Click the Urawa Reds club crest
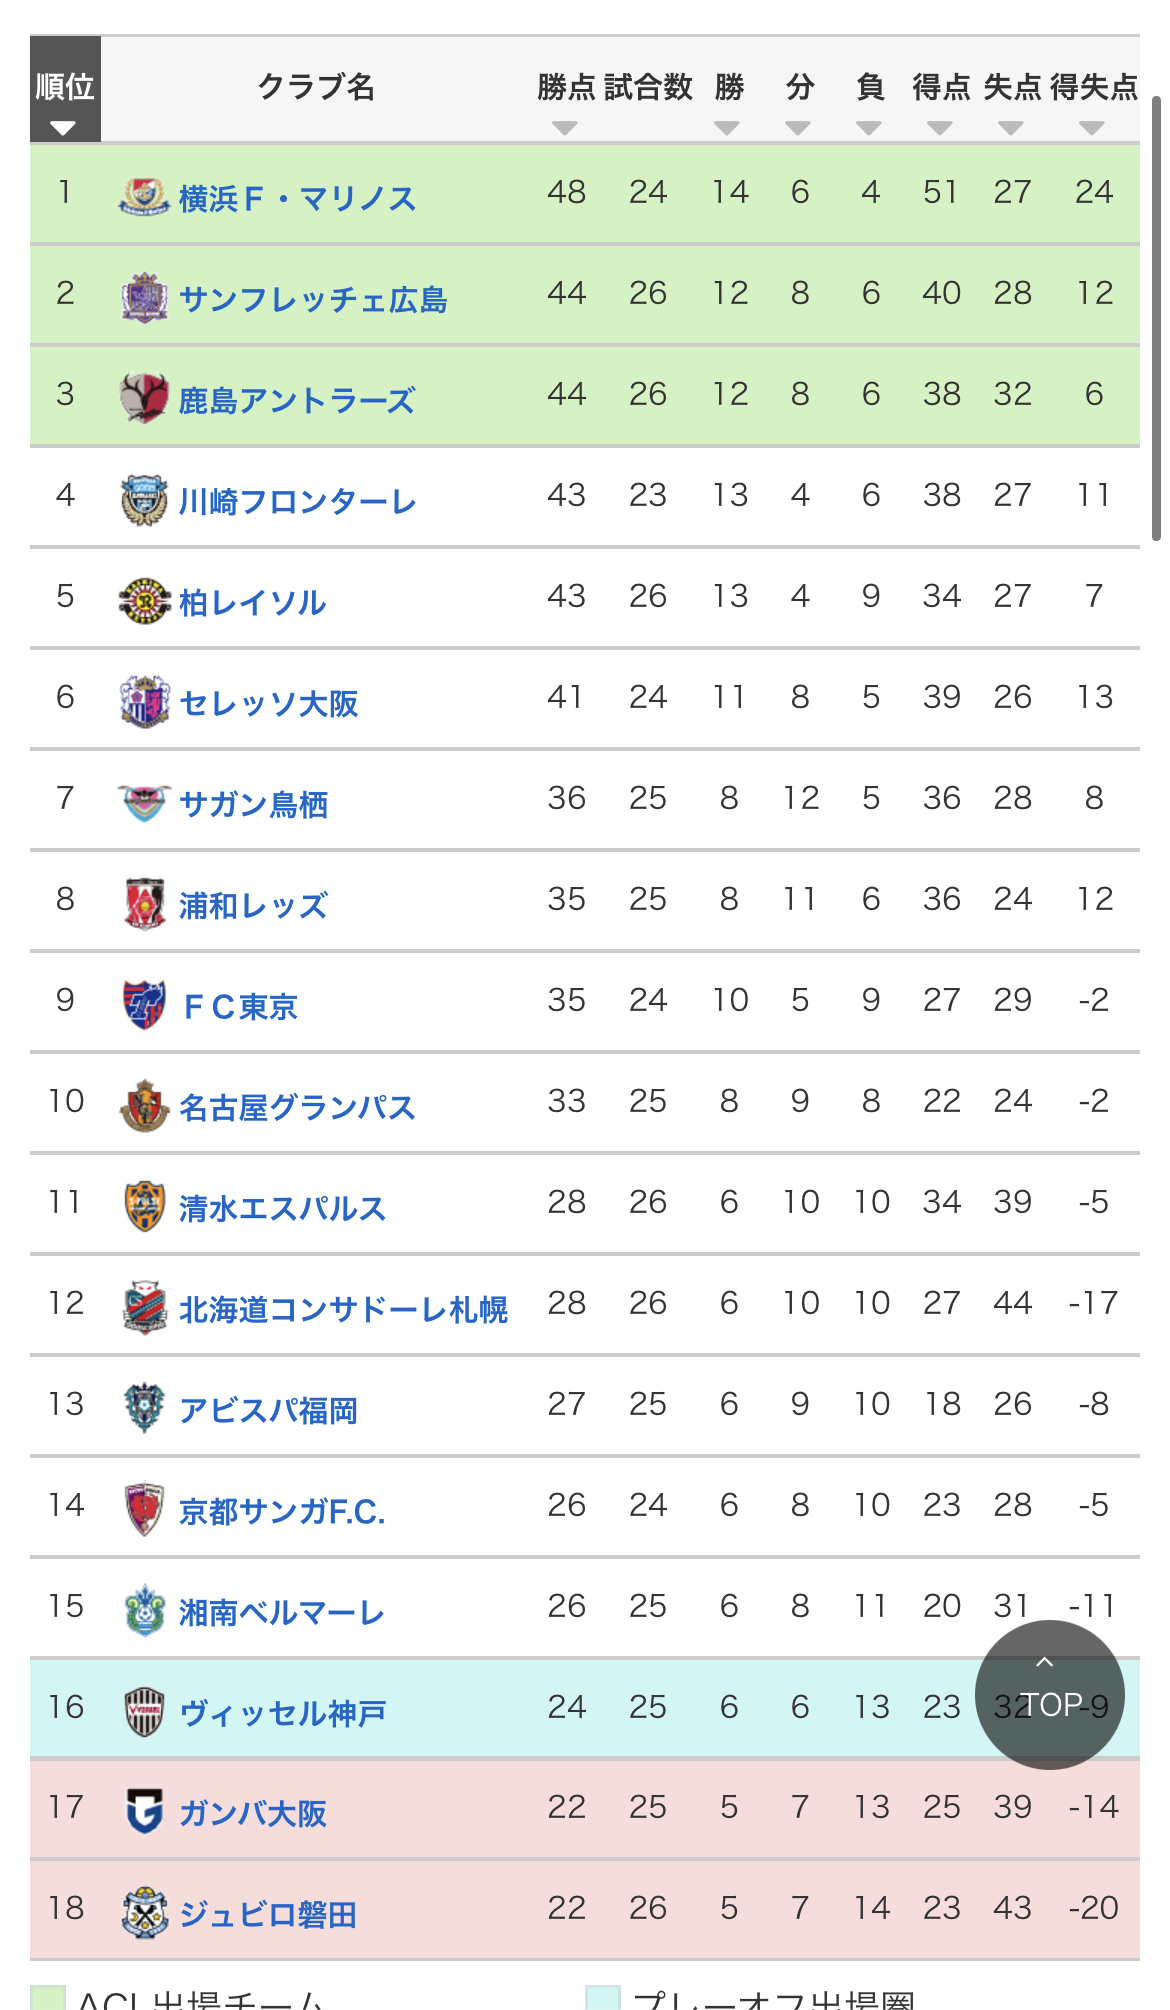The width and height of the screenshot is (1170, 2010). pos(144,903)
